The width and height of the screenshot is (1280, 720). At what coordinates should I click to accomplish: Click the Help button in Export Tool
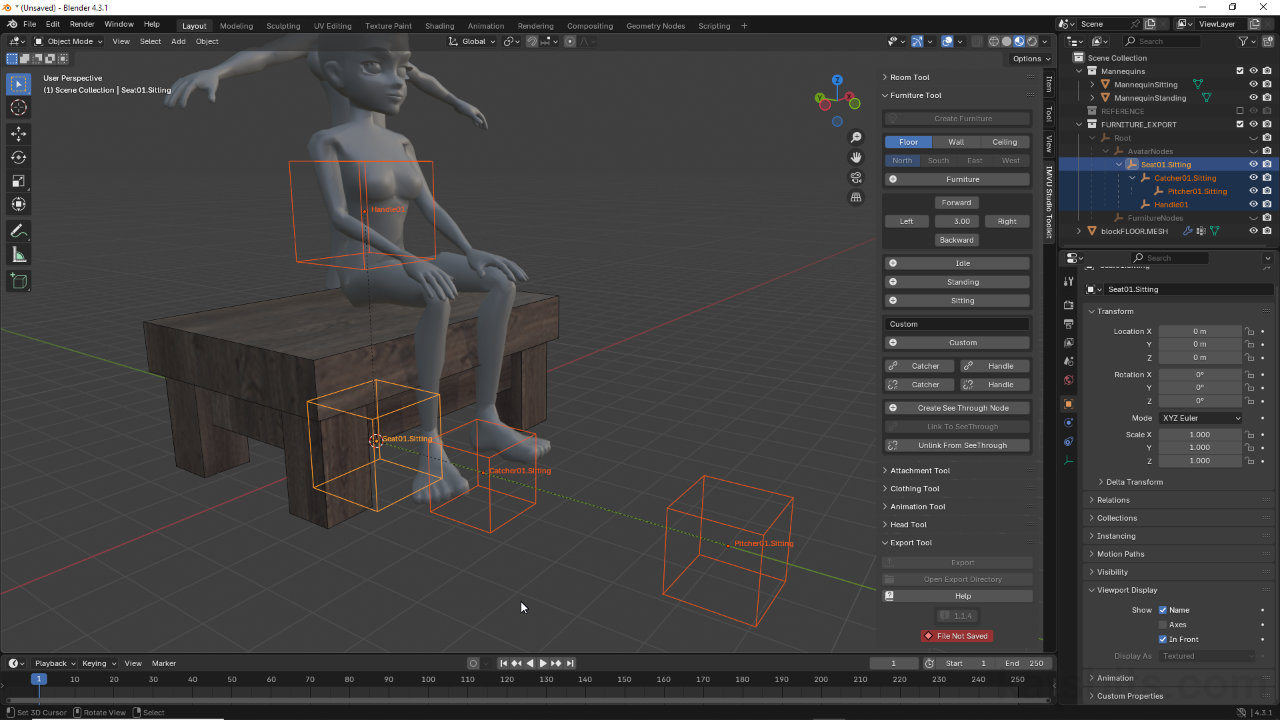tap(957, 596)
